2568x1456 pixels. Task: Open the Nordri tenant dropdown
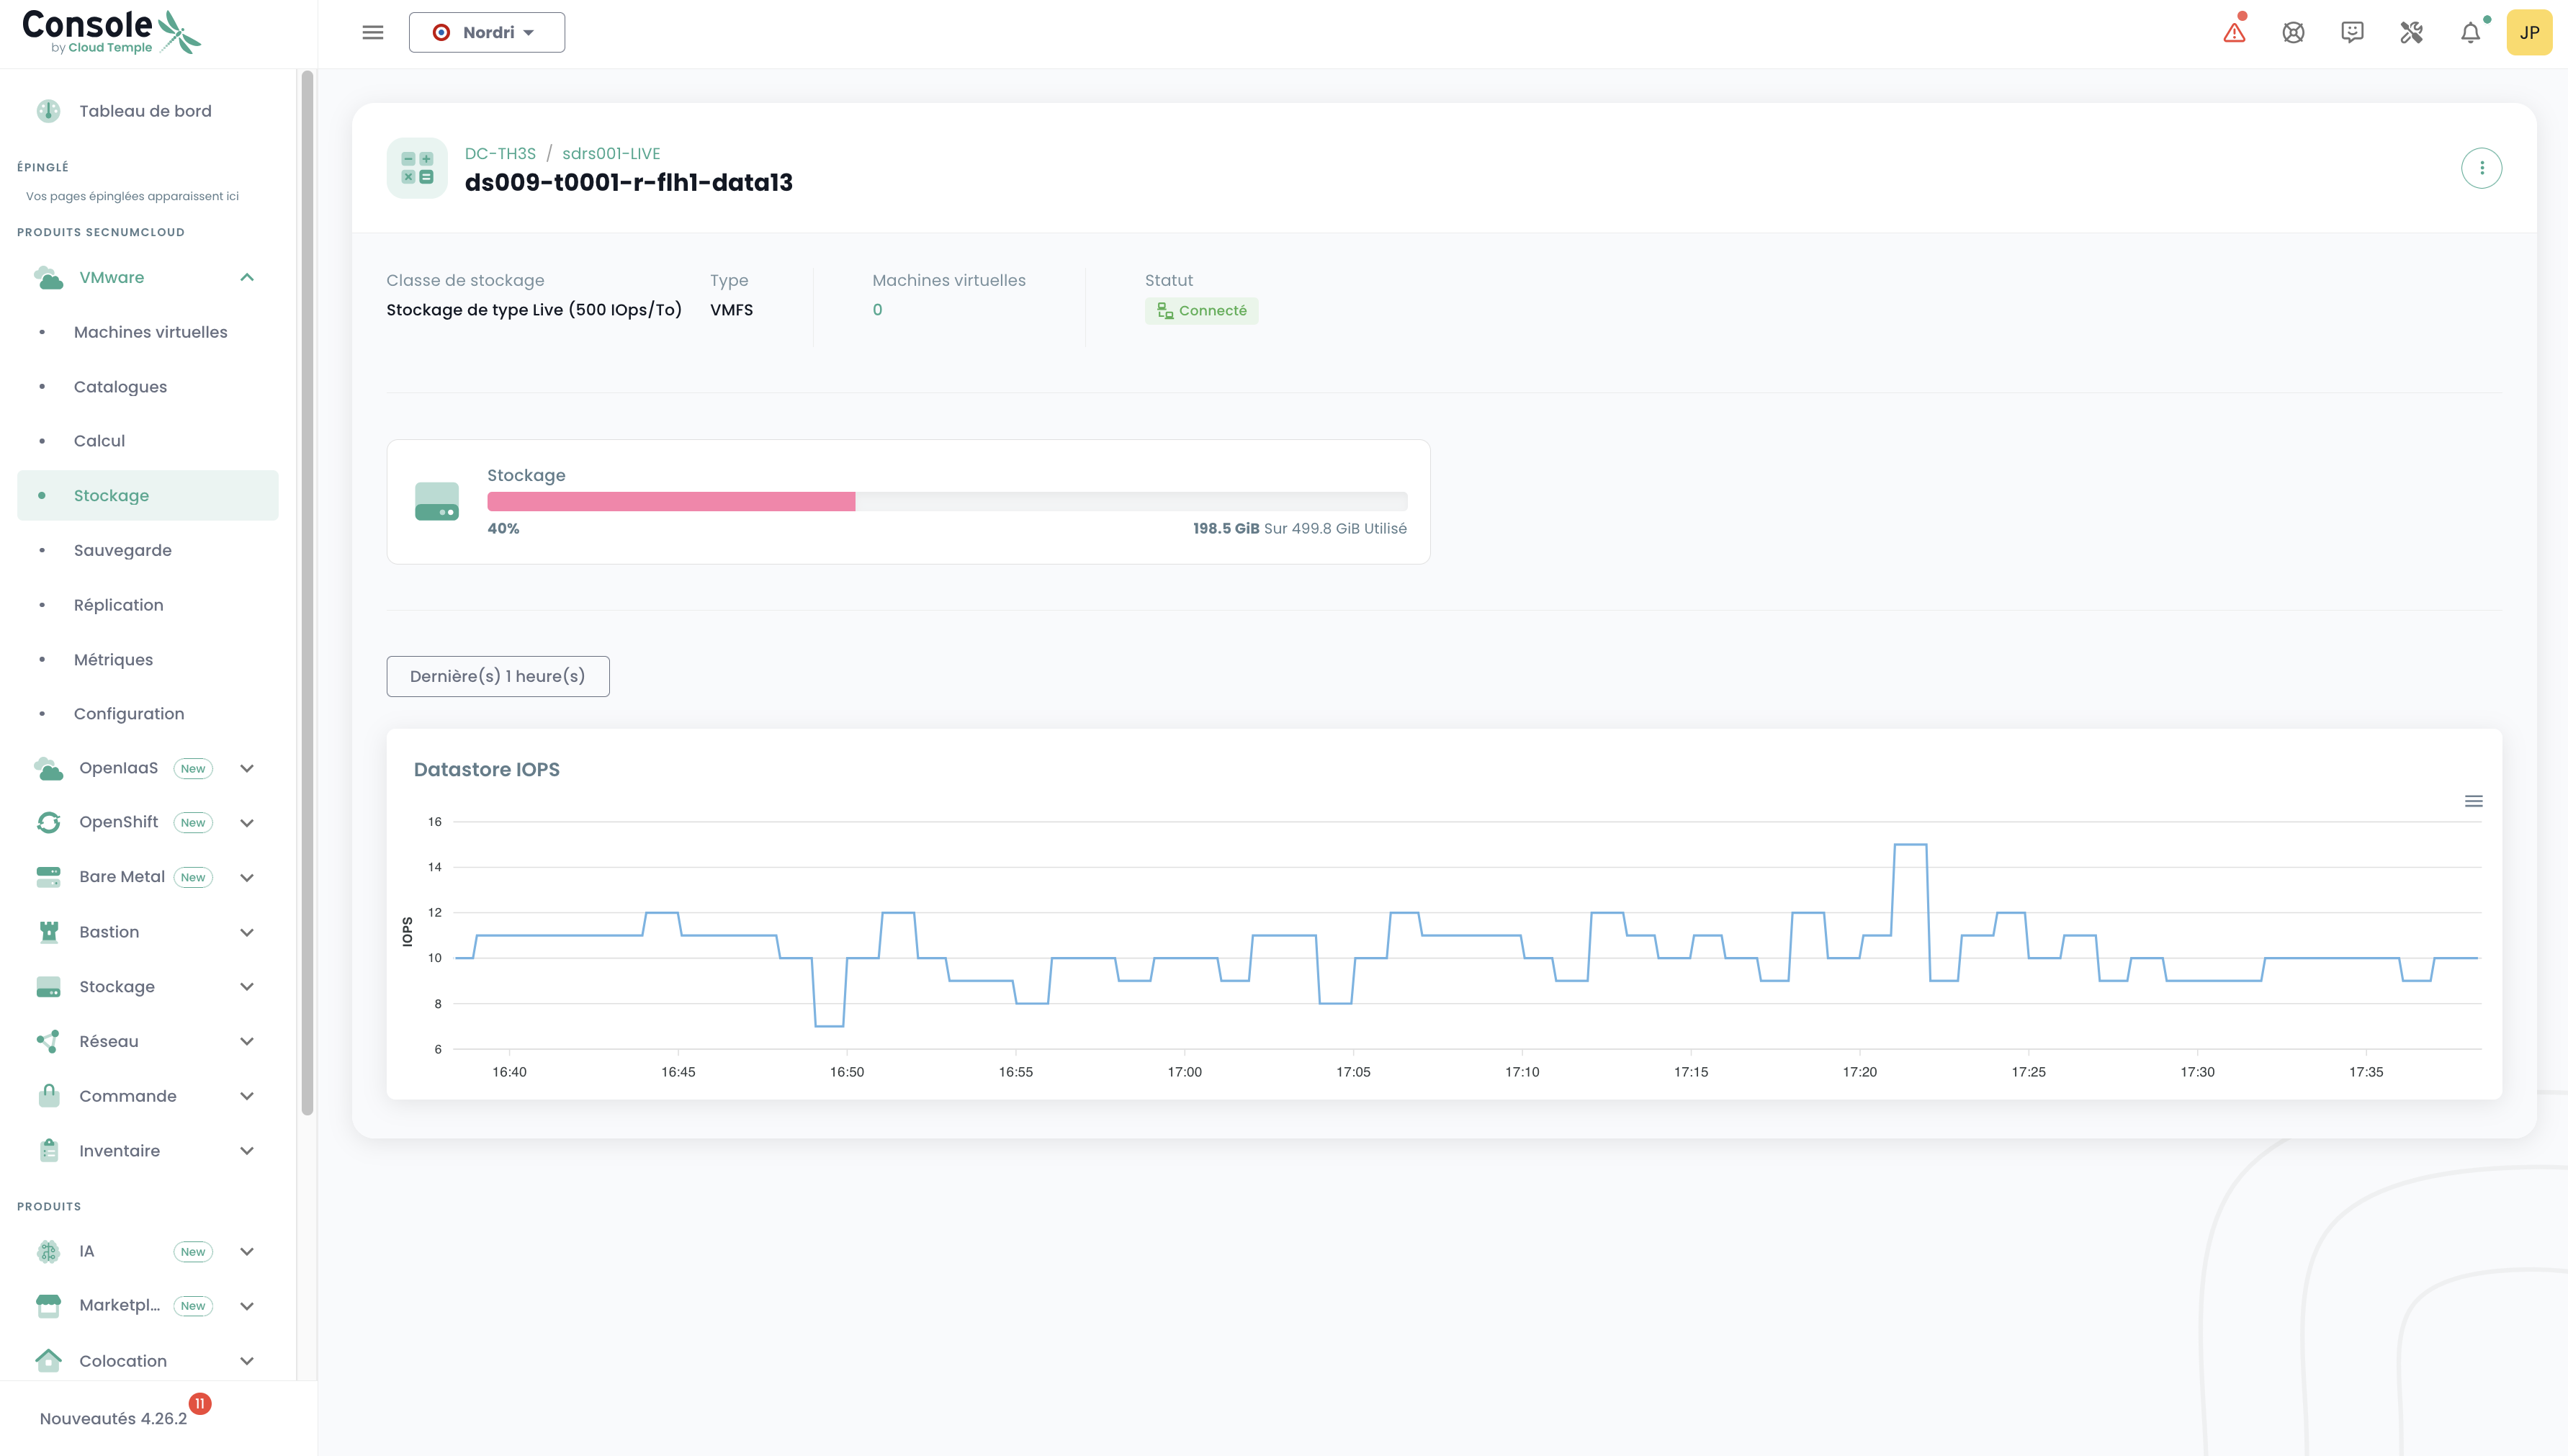487,33
